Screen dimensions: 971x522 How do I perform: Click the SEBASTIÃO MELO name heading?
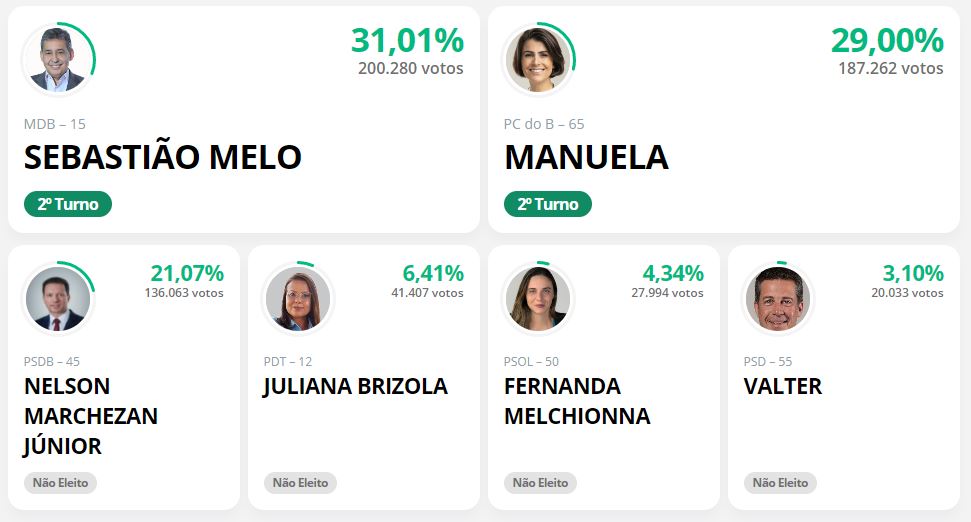163,157
